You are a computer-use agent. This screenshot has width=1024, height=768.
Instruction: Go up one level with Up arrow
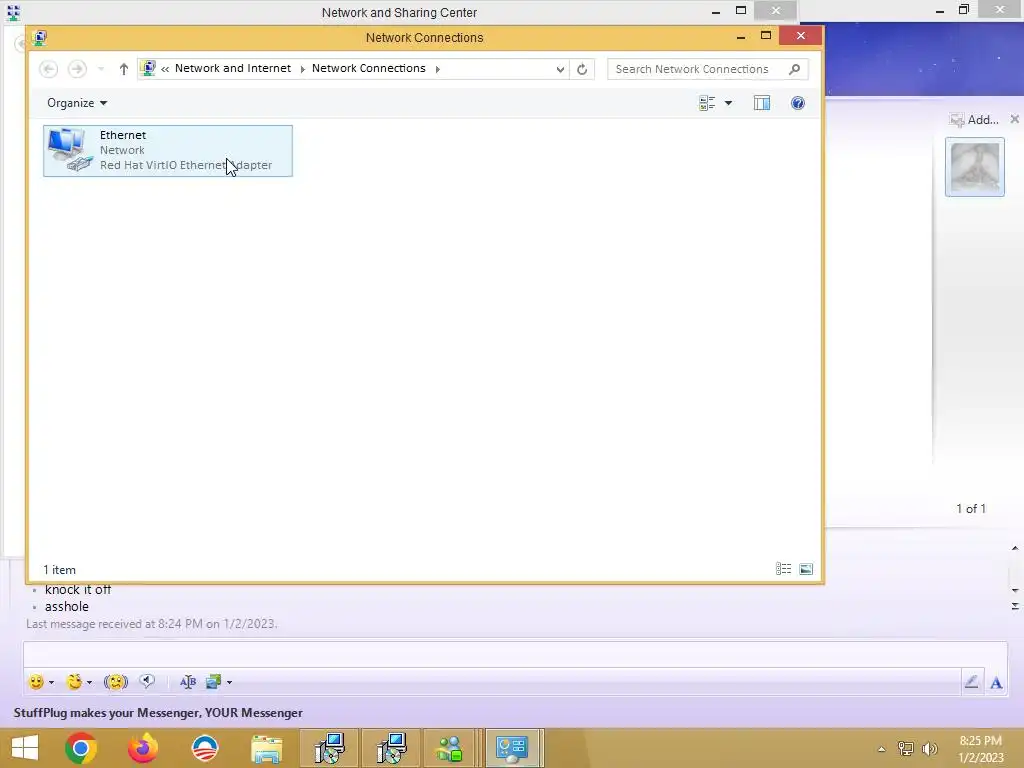point(123,69)
